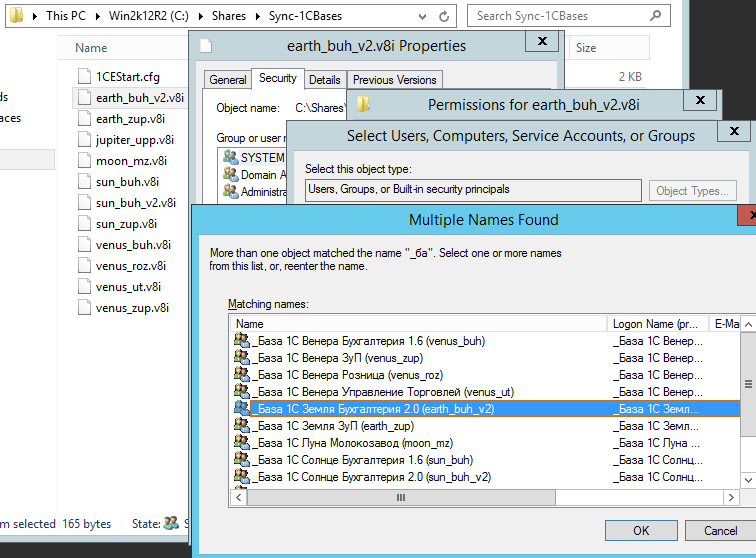Image resolution: width=756 pixels, height=558 pixels.
Task: Switch to the General tab
Action: 228,80
